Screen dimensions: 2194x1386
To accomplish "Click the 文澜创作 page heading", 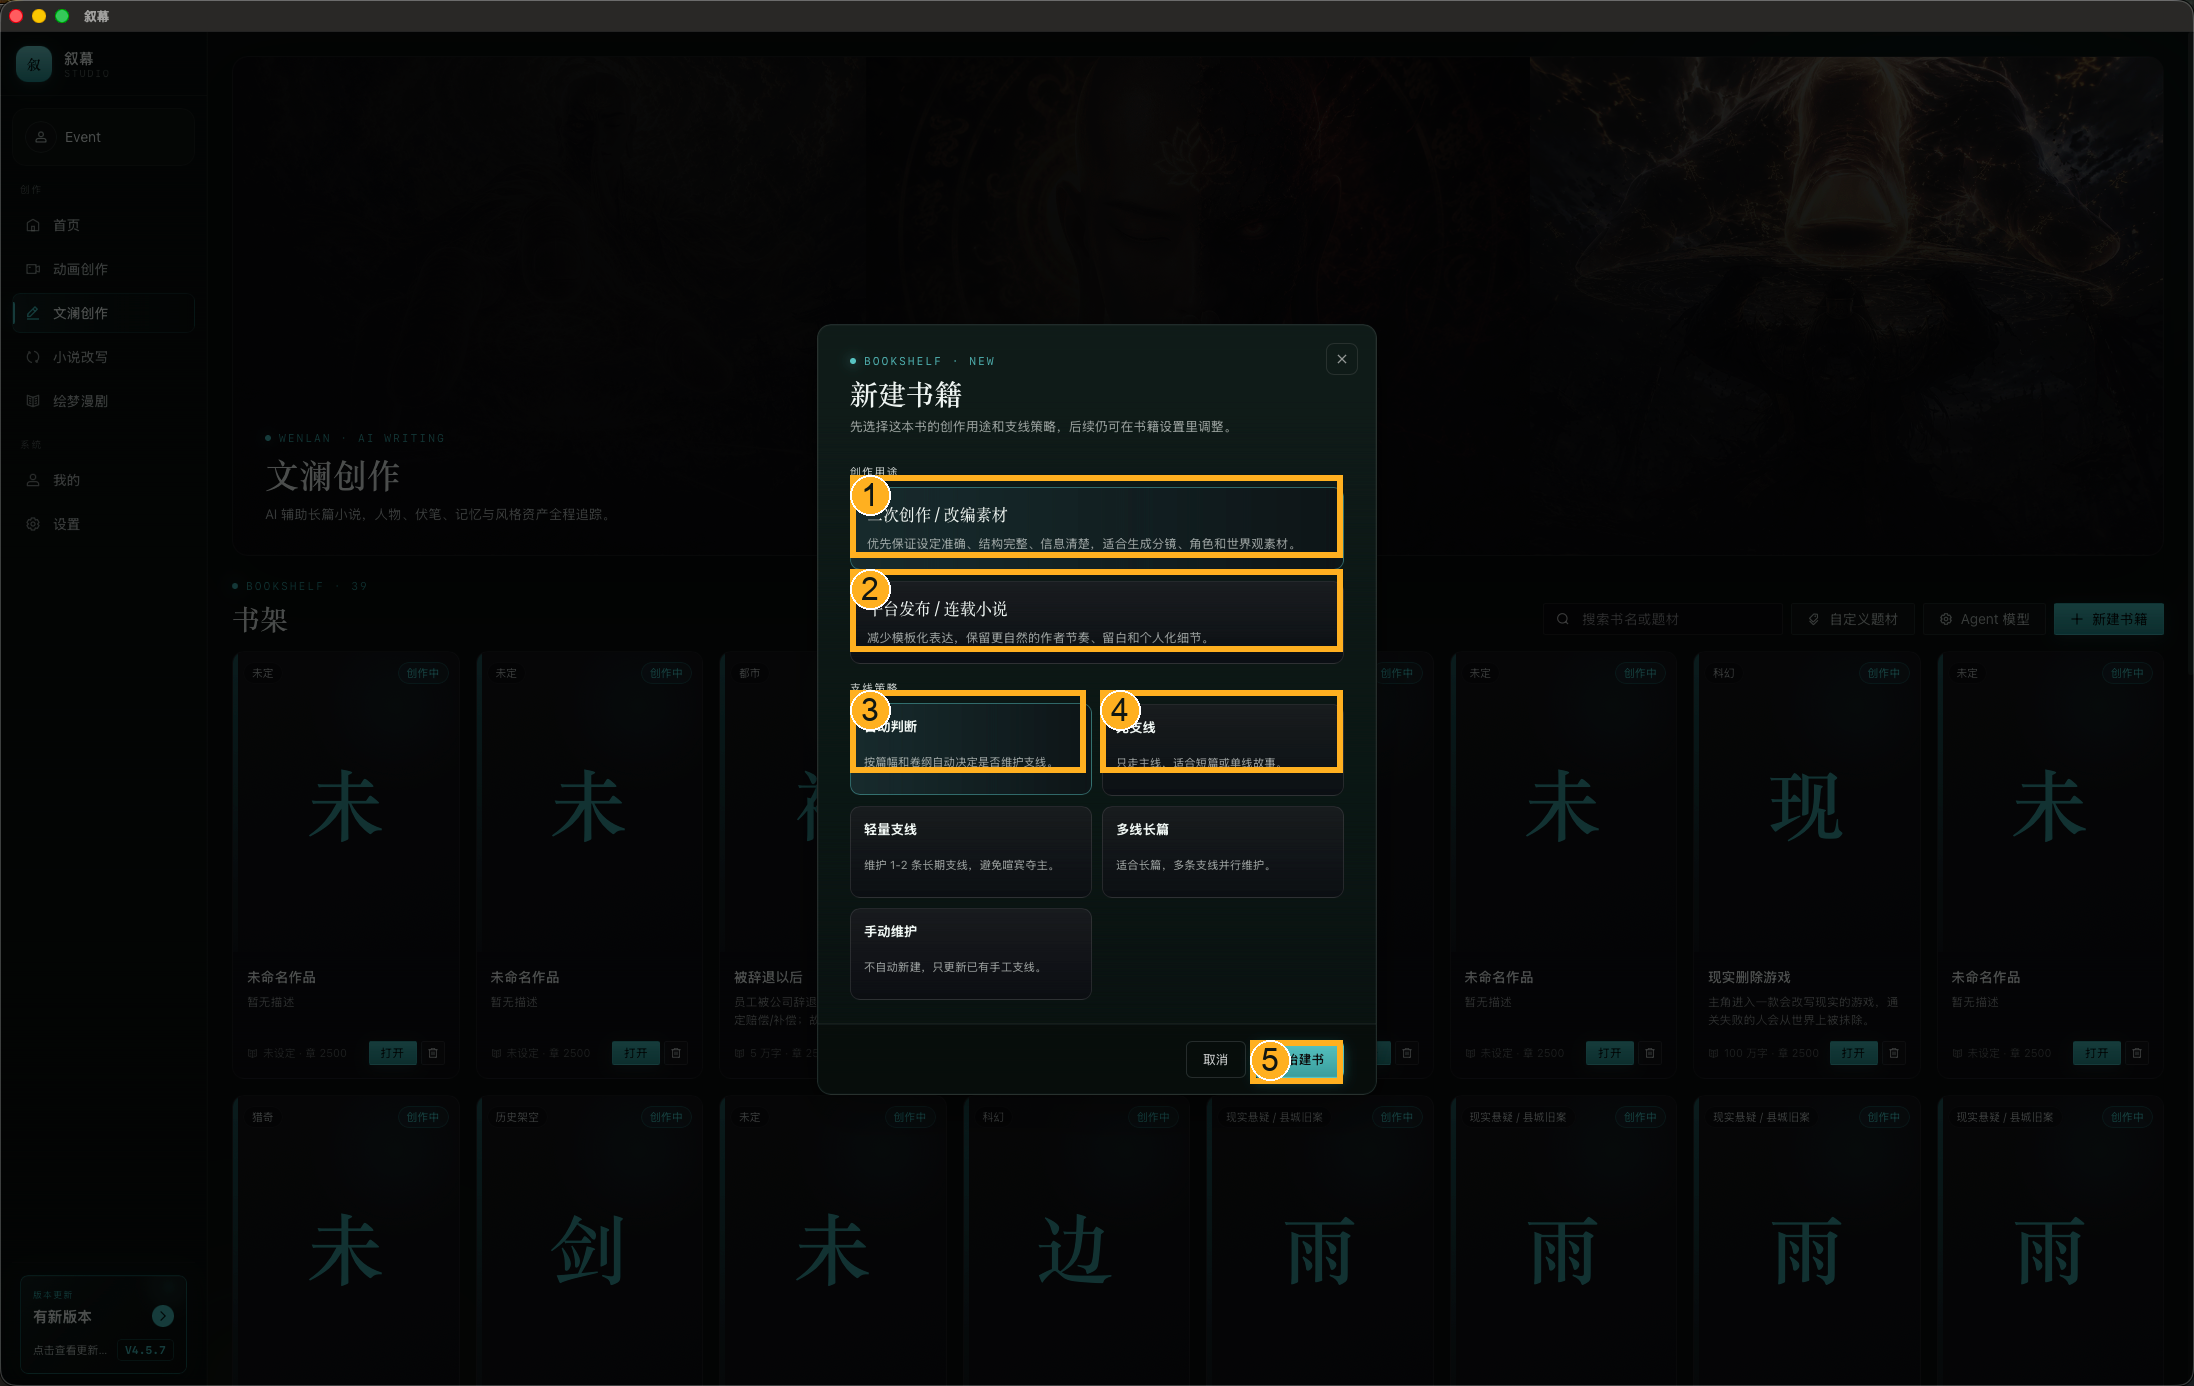I will 333,476.
